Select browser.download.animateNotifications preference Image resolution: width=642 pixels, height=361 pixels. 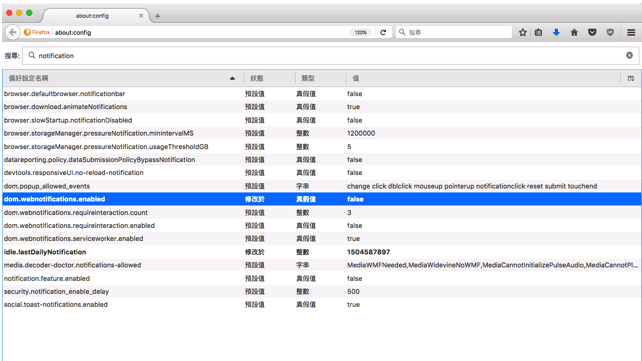coord(321,107)
